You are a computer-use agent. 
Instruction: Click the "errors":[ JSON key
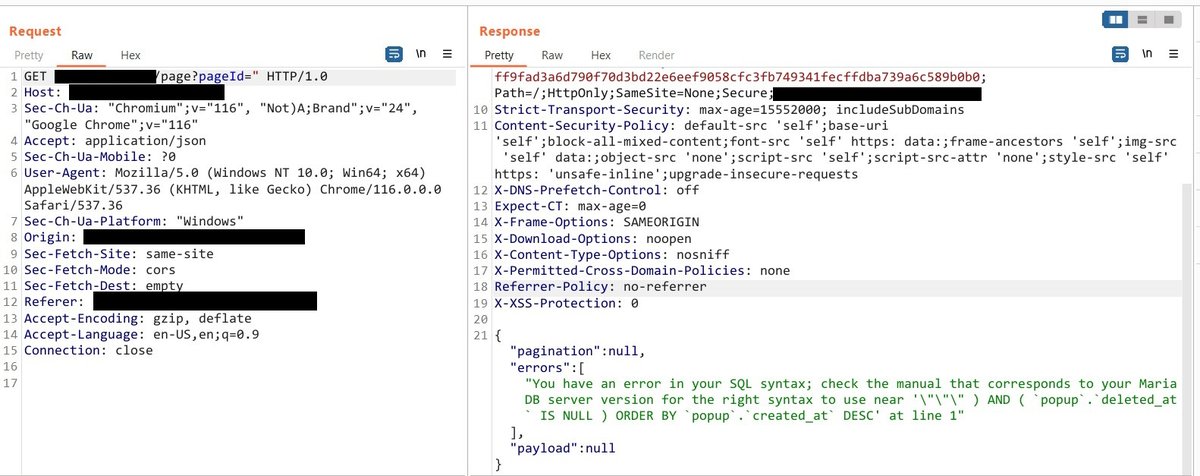pyautogui.click(x=548, y=367)
